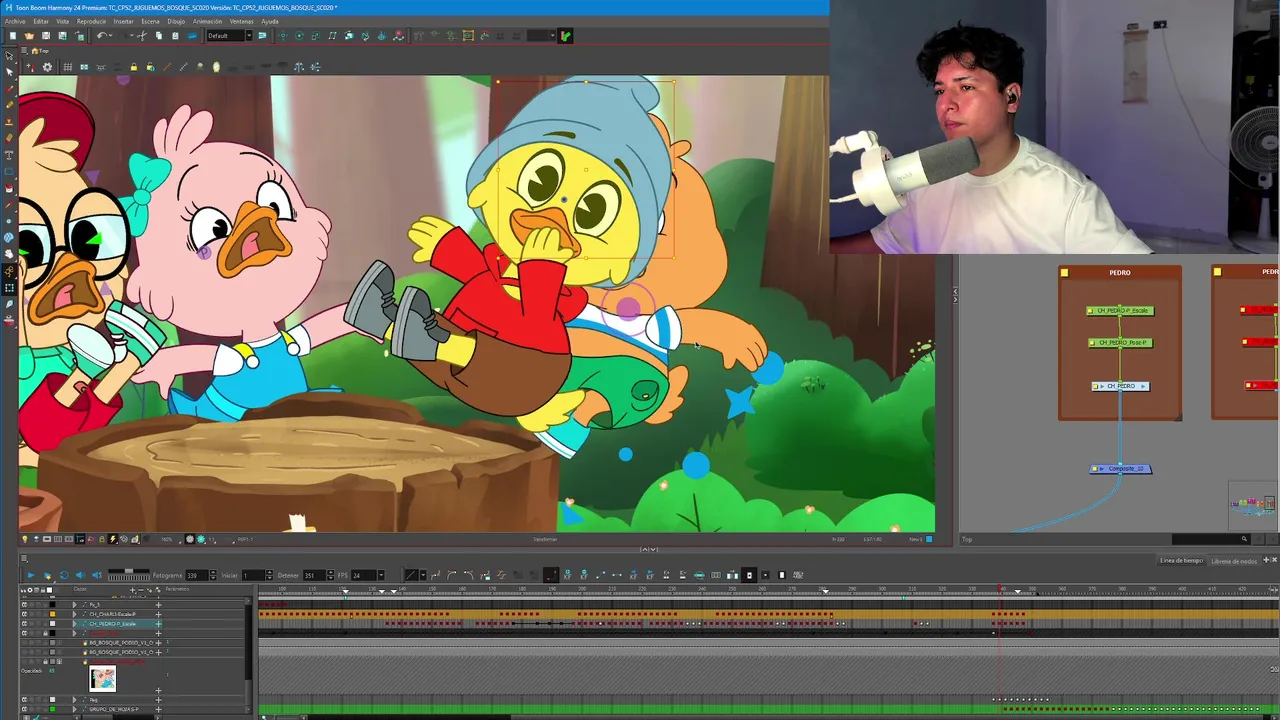
Task: Click the layer thumbnail preview in timeline
Action: pyautogui.click(x=103, y=679)
